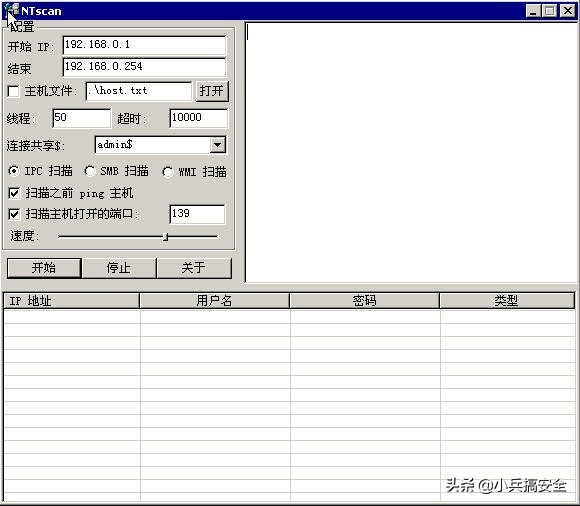This screenshot has width=580, height=506.
Task: Minimize the NTscan window
Action: [533, 11]
